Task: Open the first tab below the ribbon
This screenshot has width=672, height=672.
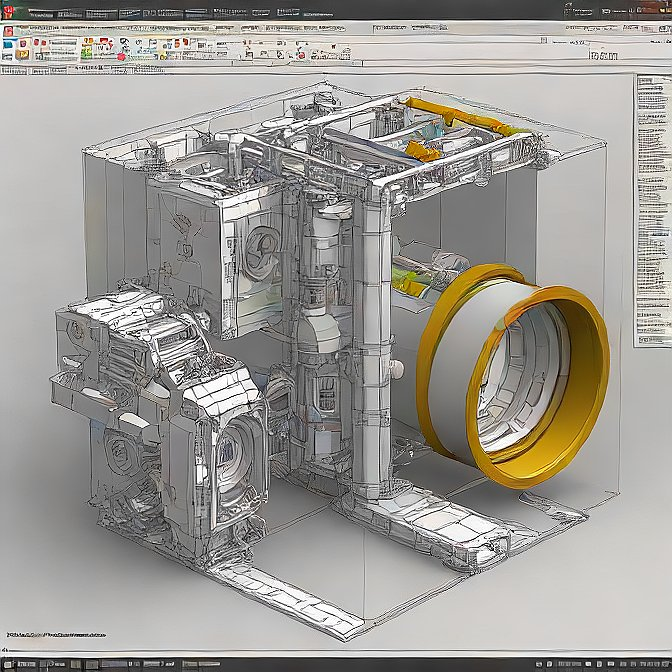Action: [14, 70]
